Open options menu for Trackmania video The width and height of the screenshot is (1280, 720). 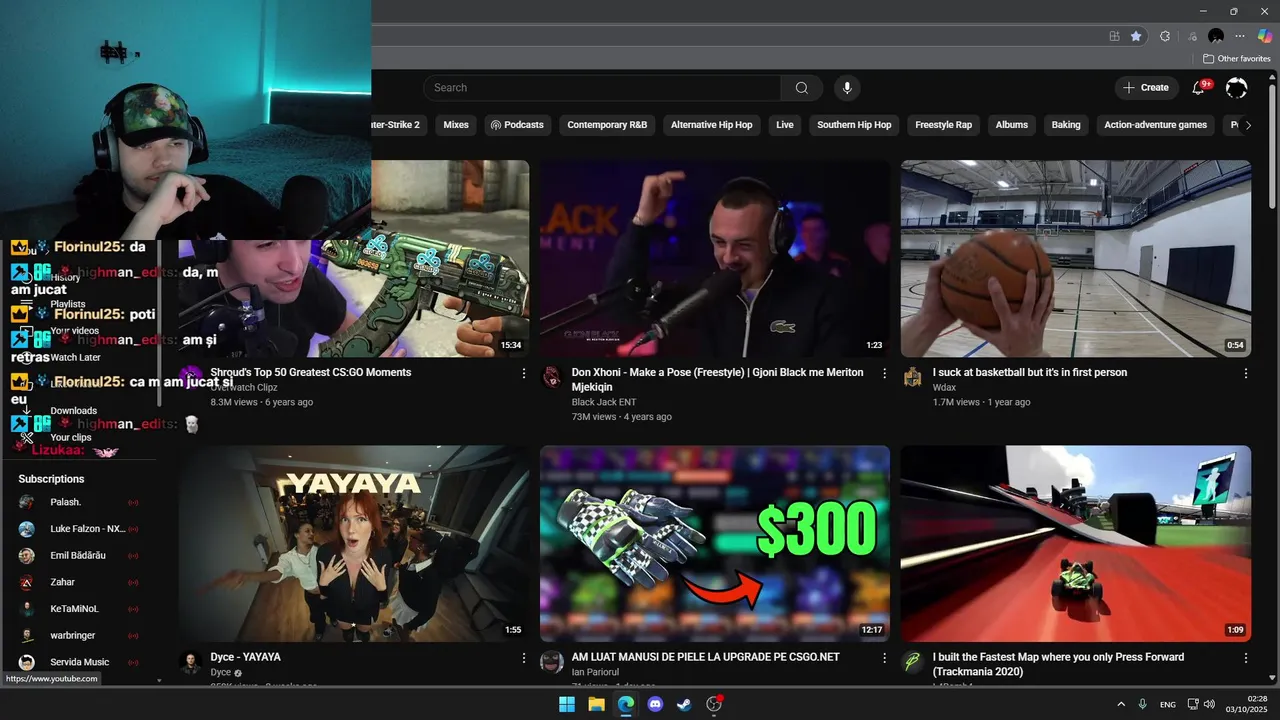pyautogui.click(x=1246, y=658)
